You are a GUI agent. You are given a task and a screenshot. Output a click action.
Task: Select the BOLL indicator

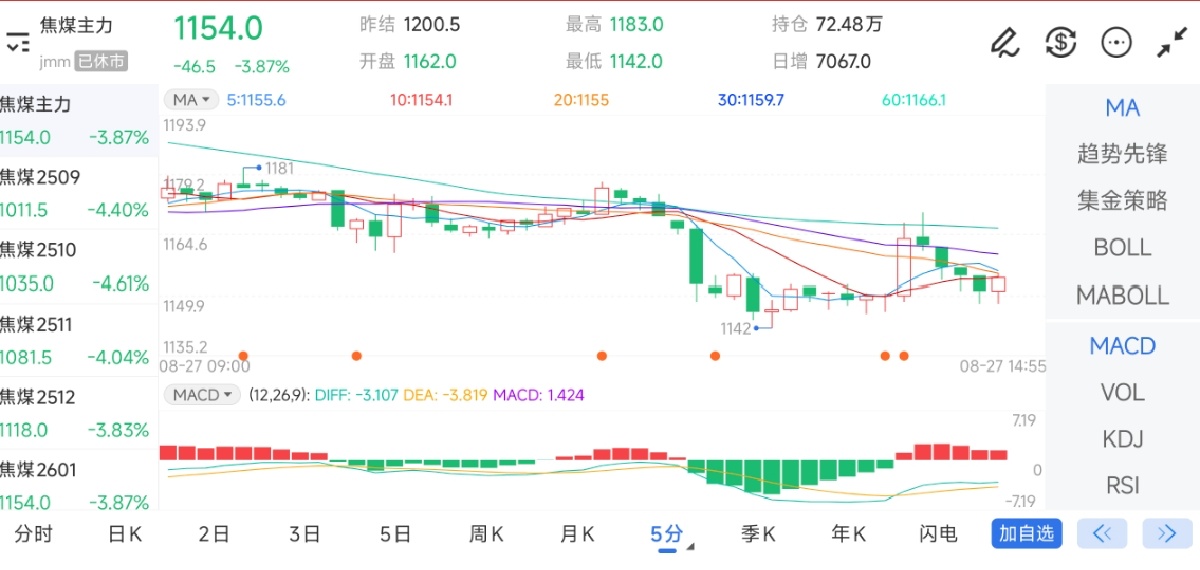(1122, 247)
